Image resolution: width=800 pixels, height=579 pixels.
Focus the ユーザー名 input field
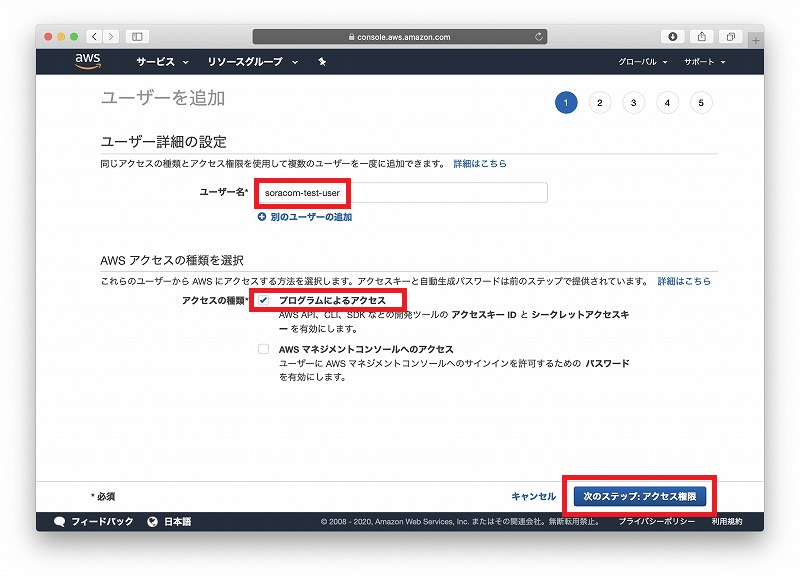[403, 193]
